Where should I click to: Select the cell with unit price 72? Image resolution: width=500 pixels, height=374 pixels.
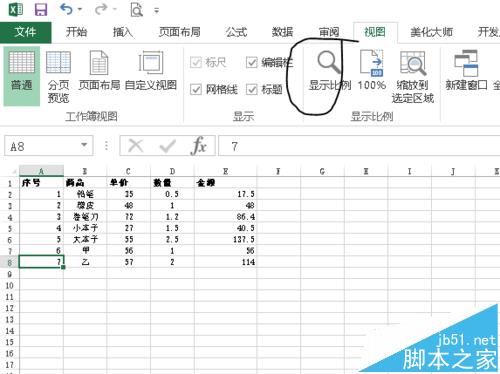tap(129, 217)
